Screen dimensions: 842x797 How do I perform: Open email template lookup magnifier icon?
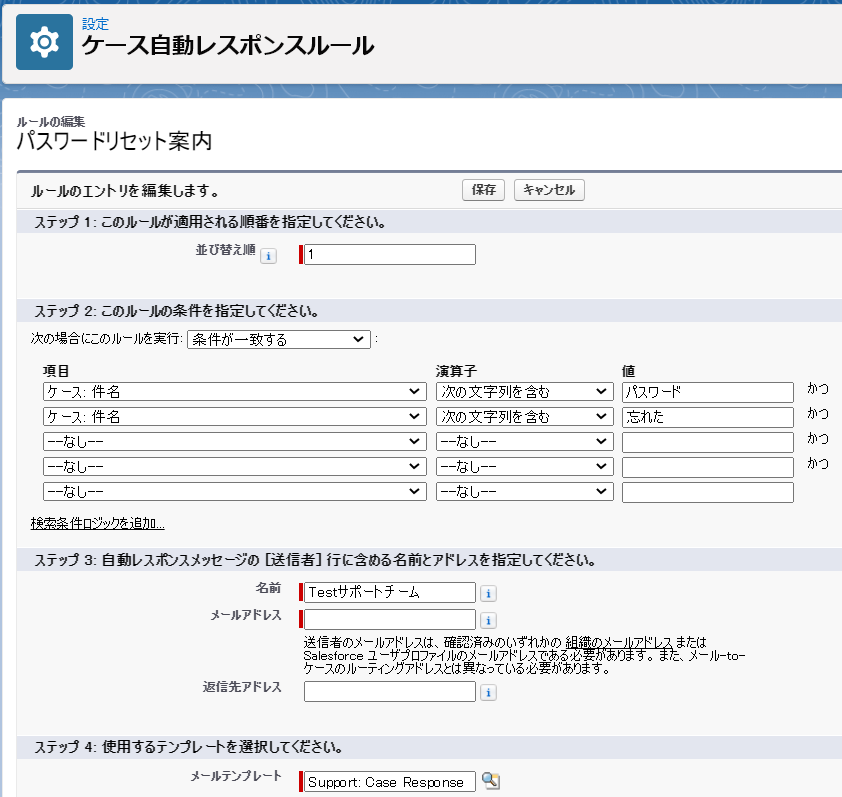pyautogui.click(x=490, y=780)
